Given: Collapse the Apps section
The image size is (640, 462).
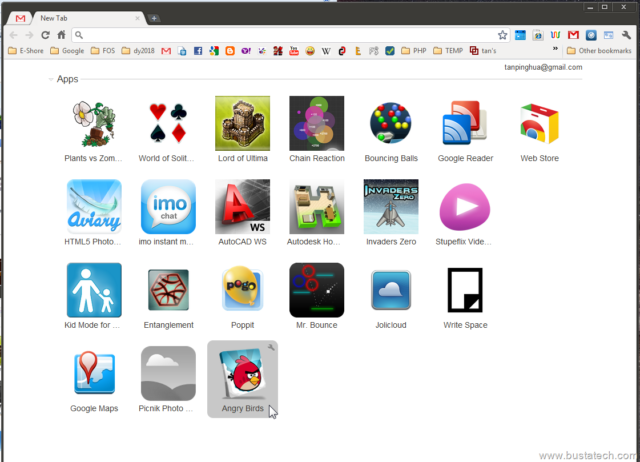Looking at the screenshot, I should [x=51, y=79].
